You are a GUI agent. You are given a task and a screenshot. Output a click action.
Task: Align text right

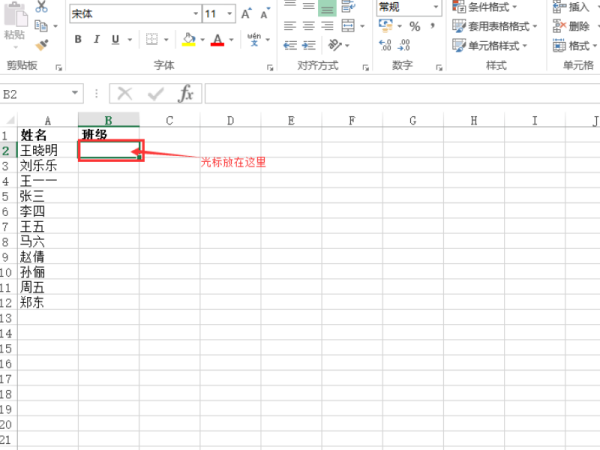[327, 26]
